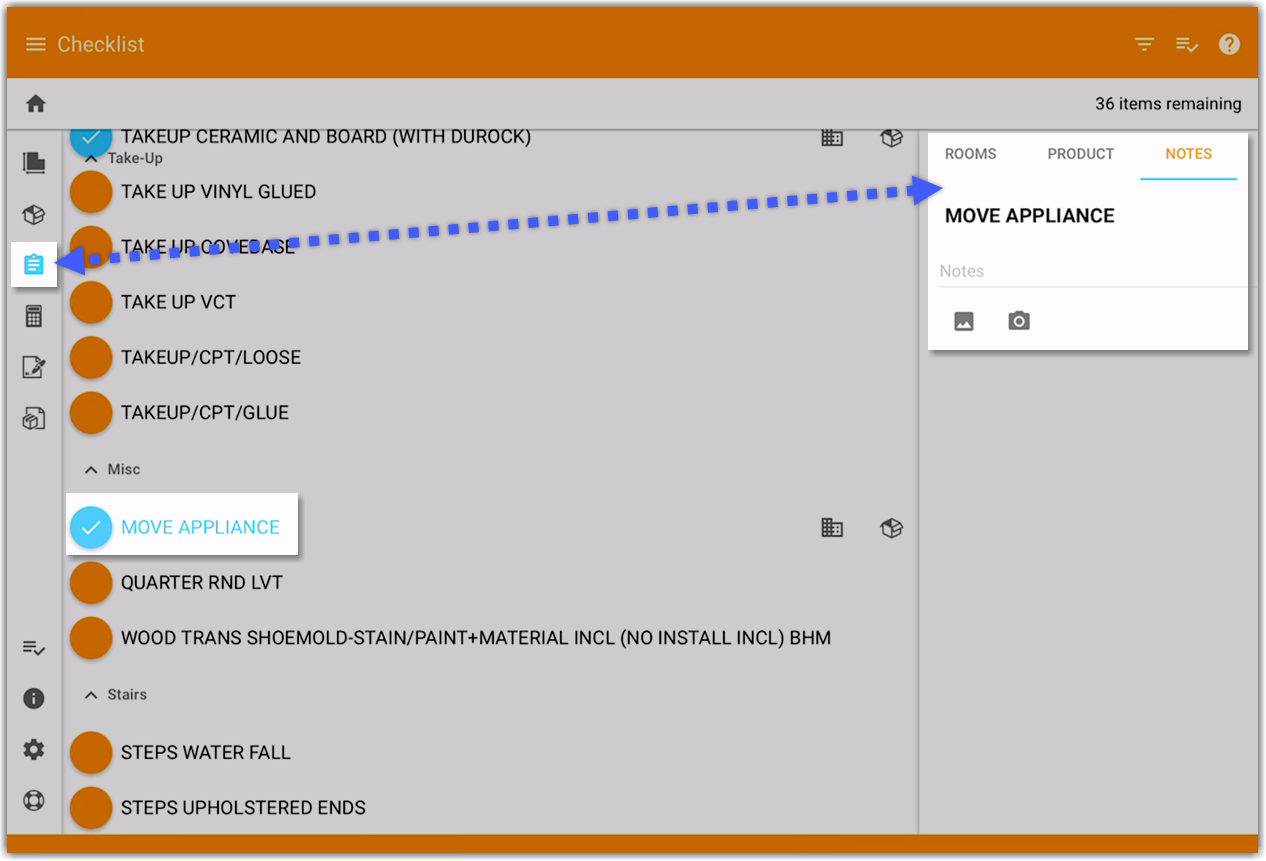Click product box icon on TAKEUP CERAMIC row
The width and height of the screenshot is (1266, 861).
pos(892,138)
